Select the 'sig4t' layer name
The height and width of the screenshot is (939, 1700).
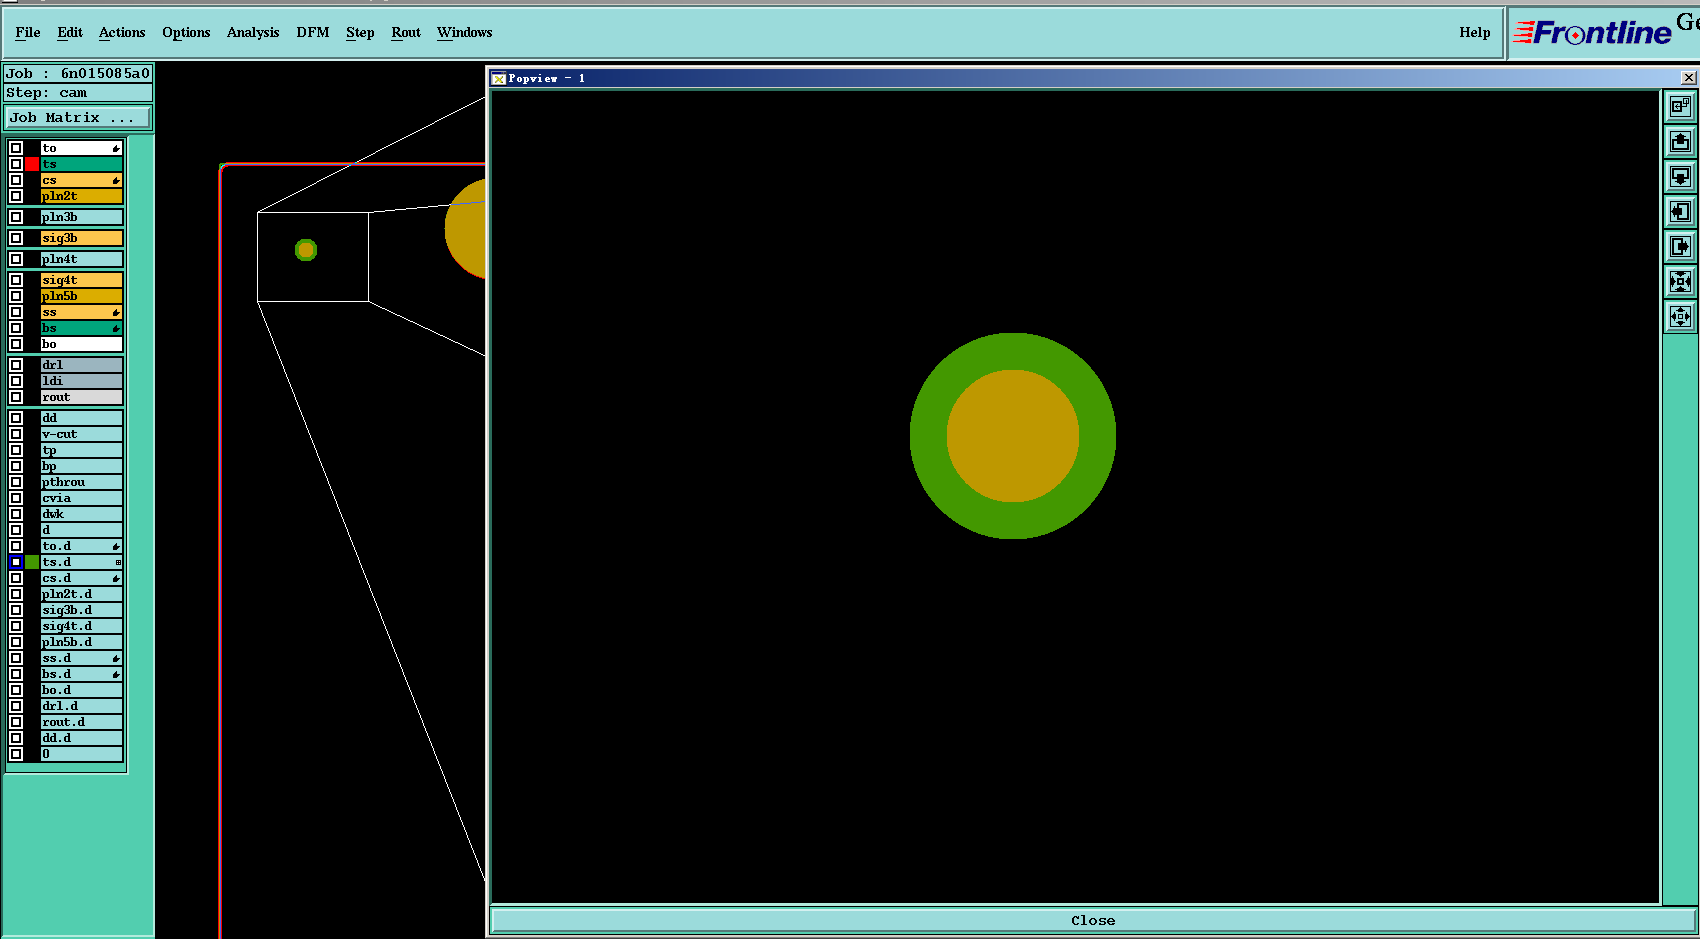pos(81,280)
